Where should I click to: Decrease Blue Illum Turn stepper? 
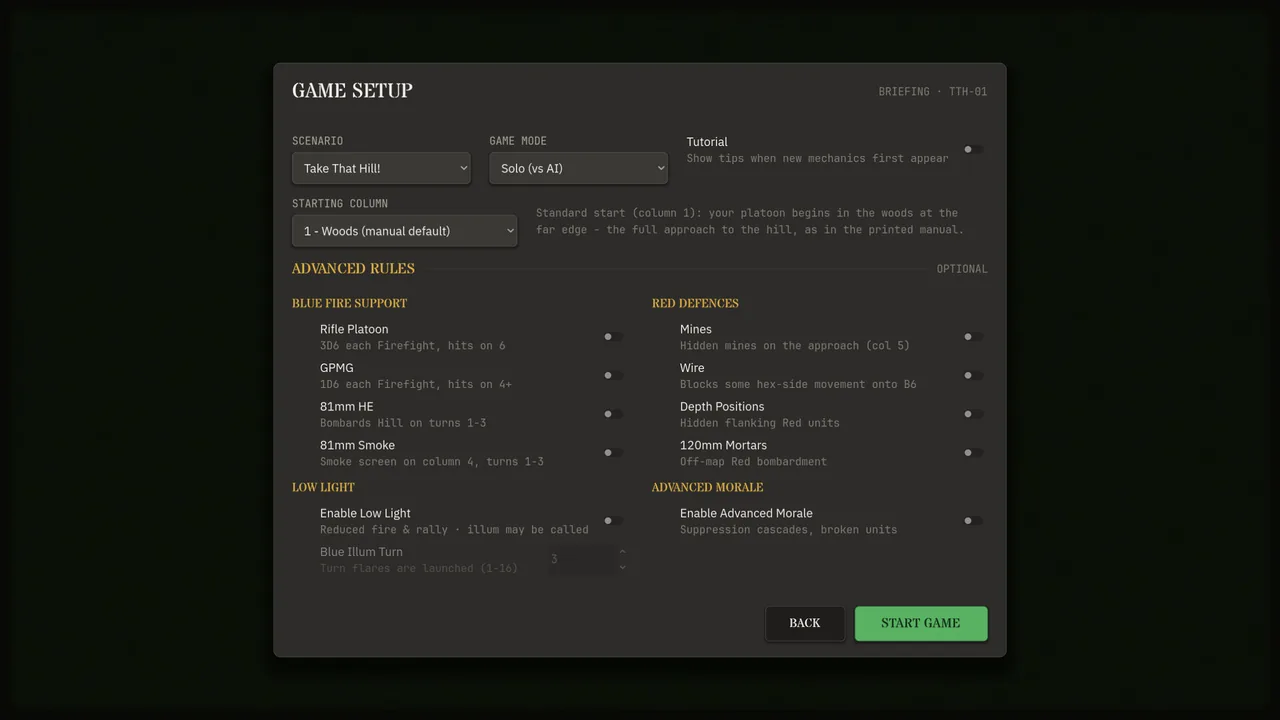click(622, 567)
